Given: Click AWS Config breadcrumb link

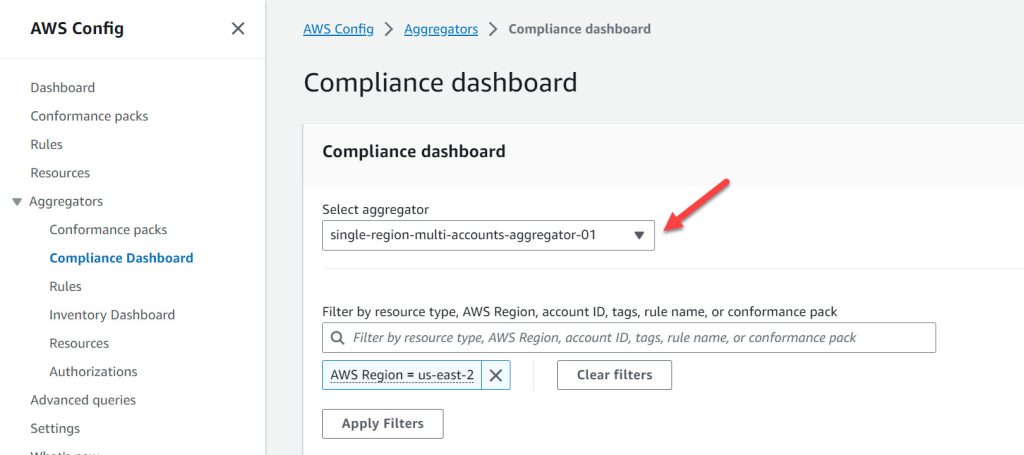Looking at the screenshot, I should coord(338,29).
